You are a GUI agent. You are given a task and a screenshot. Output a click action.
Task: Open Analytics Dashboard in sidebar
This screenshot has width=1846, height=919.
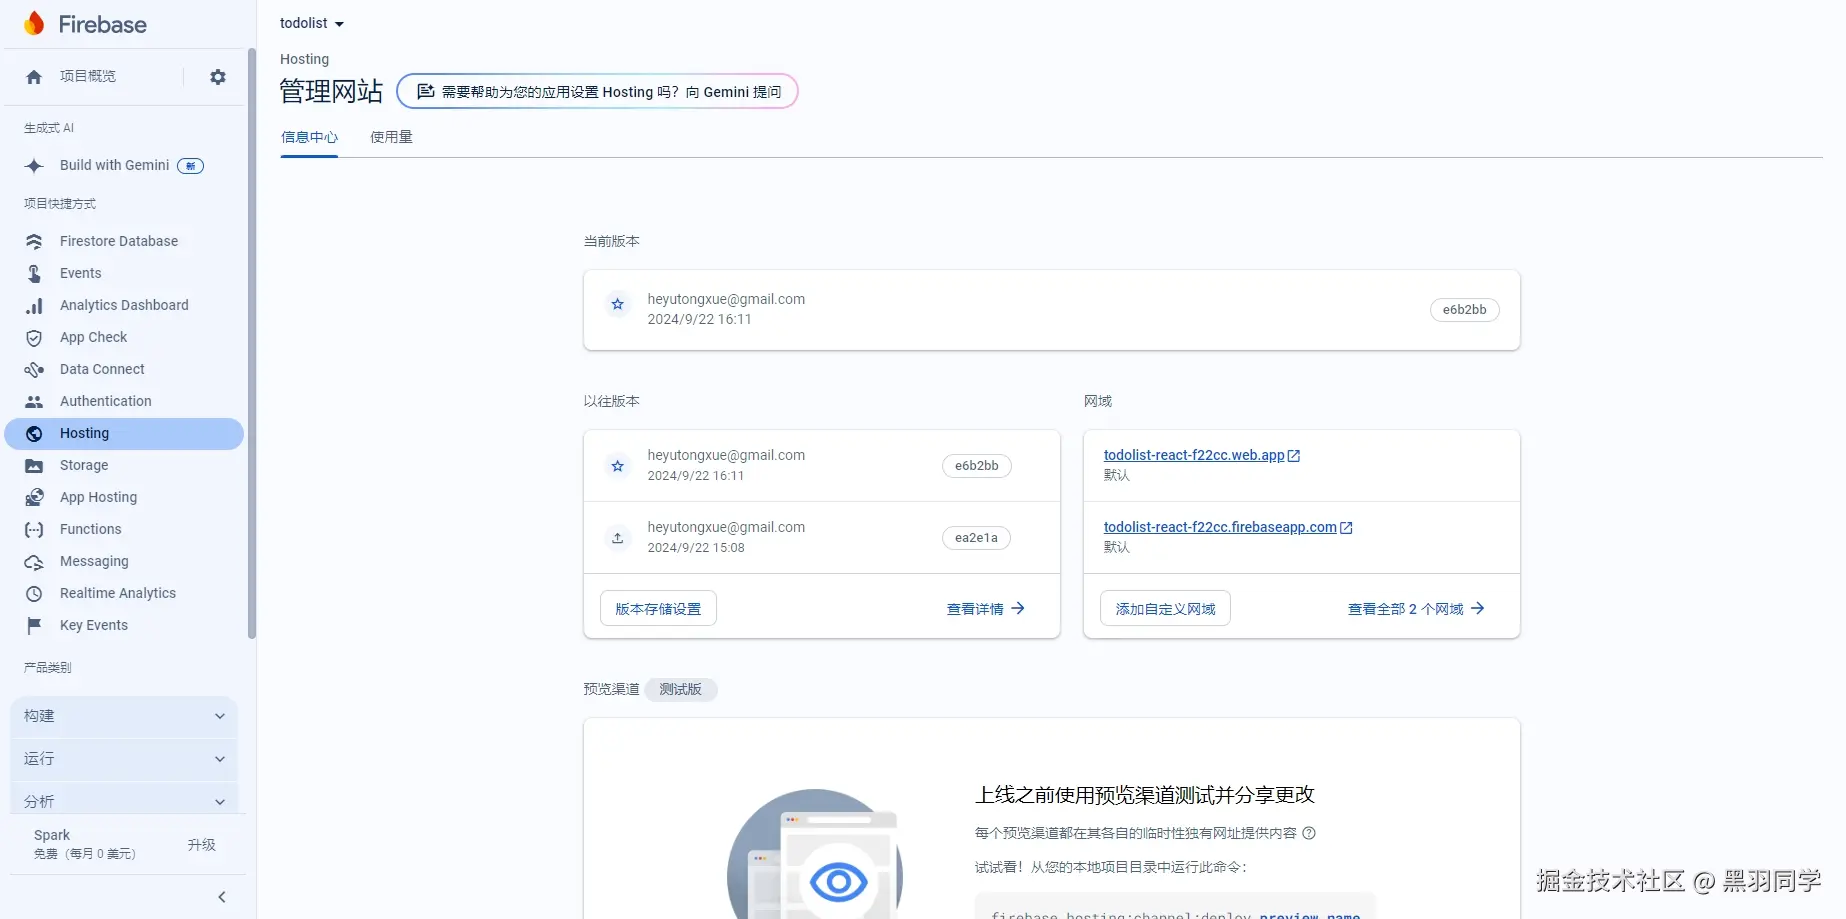pyautogui.click(x=124, y=306)
